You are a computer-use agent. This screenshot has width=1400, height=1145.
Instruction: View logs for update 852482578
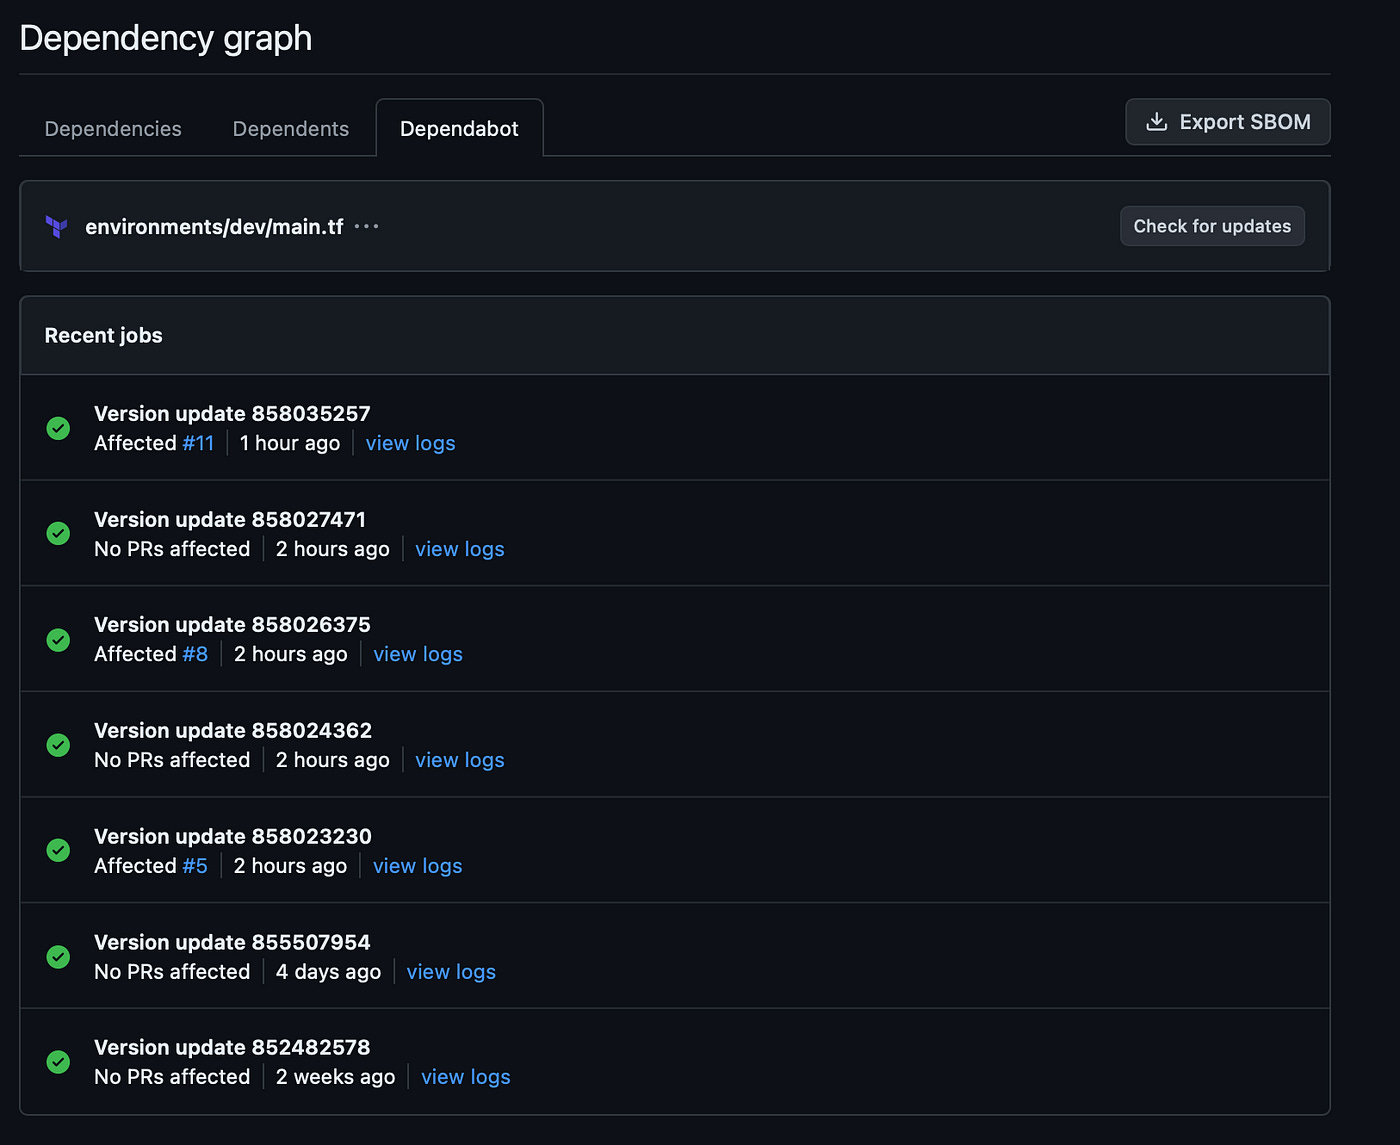(x=466, y=1077)
